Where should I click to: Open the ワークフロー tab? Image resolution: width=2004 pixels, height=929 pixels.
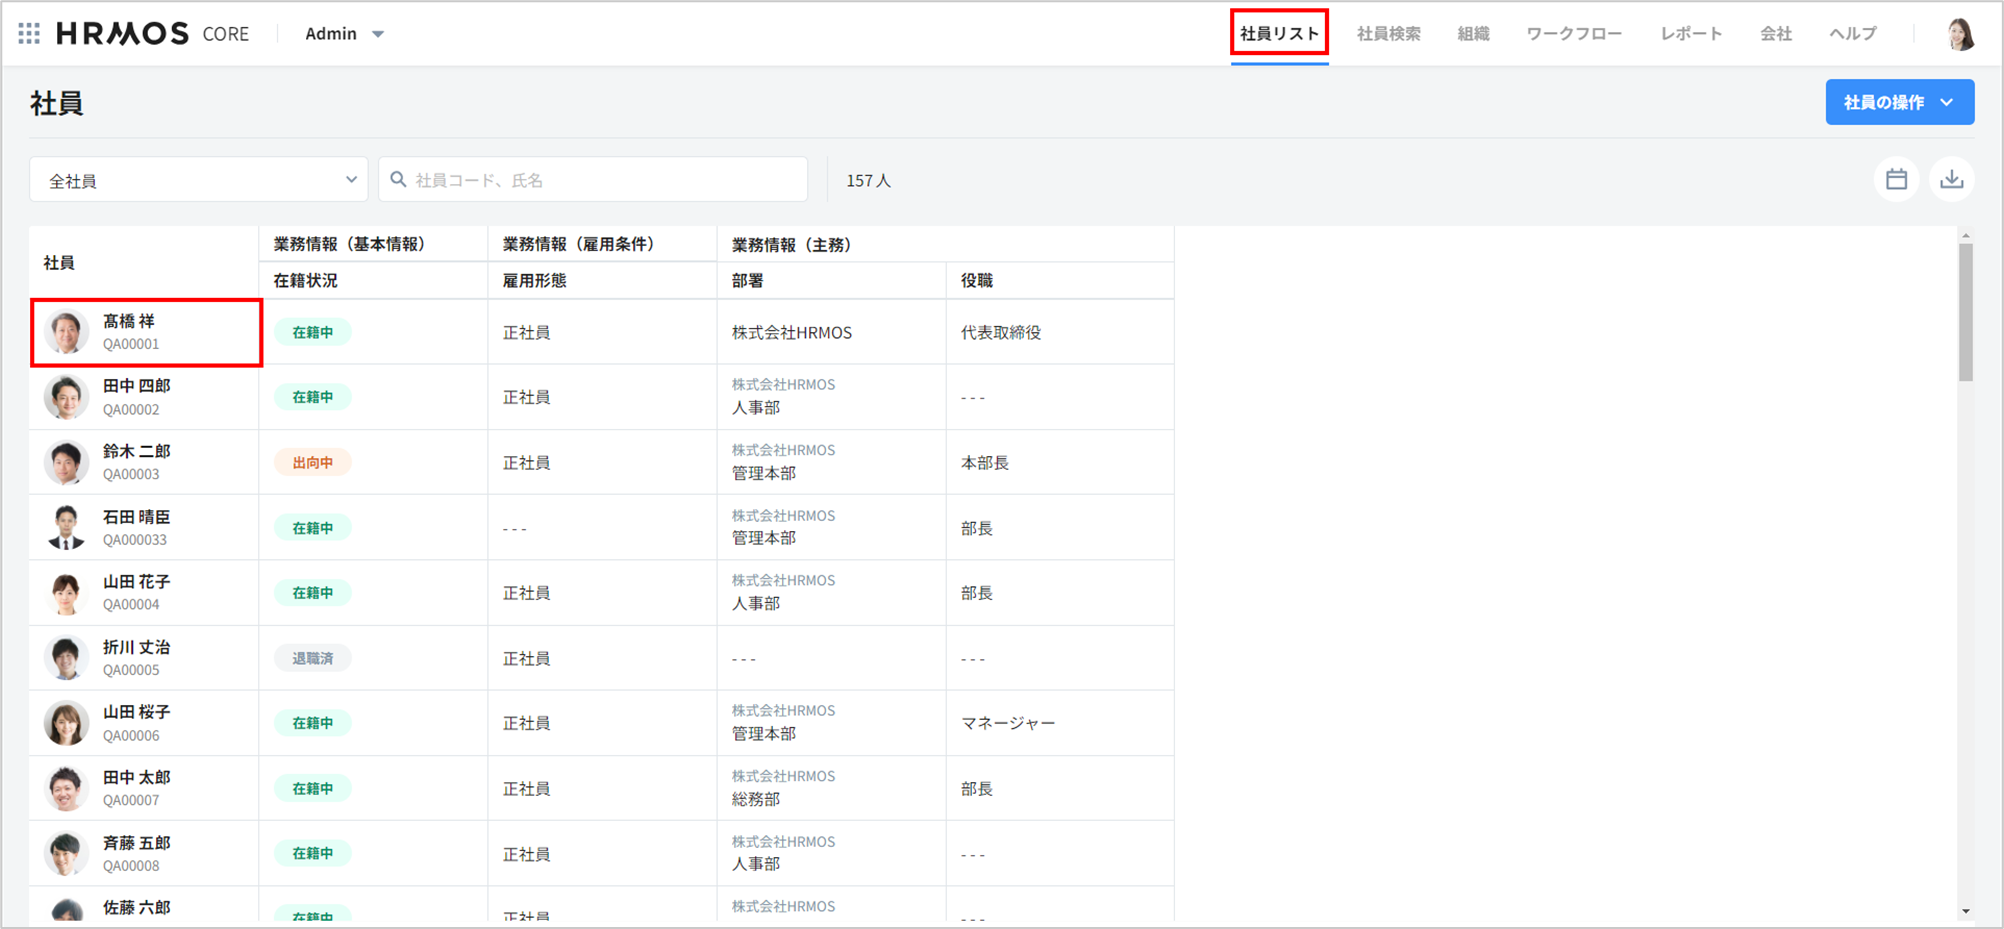[1573, 34]
